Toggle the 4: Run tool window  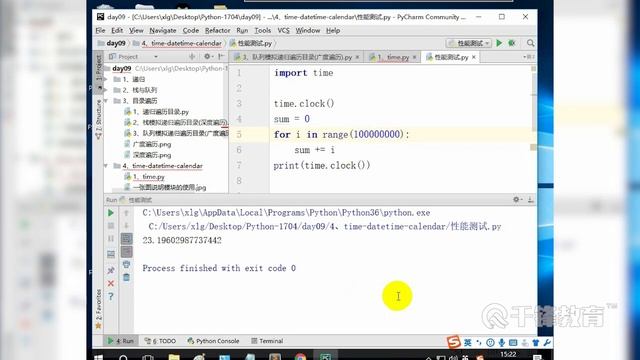[x=121, y=341]
